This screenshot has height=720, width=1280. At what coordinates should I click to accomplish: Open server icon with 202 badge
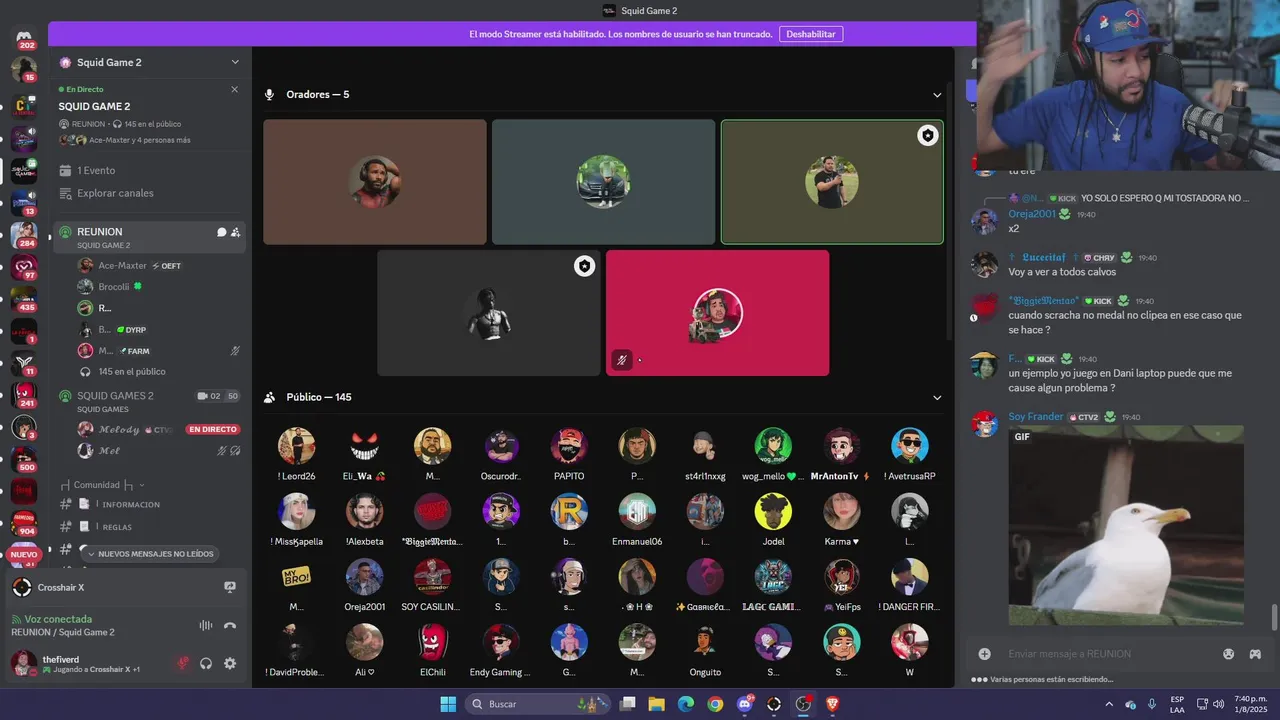tap(24, 38)
